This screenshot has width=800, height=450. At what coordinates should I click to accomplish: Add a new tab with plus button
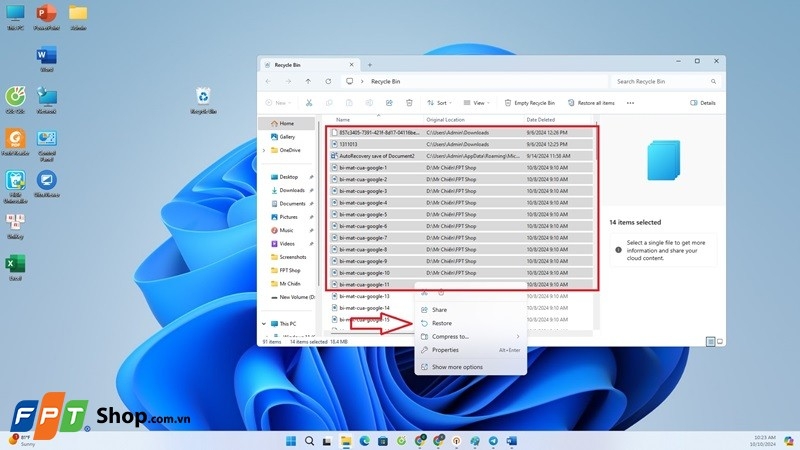click(370, 65)
